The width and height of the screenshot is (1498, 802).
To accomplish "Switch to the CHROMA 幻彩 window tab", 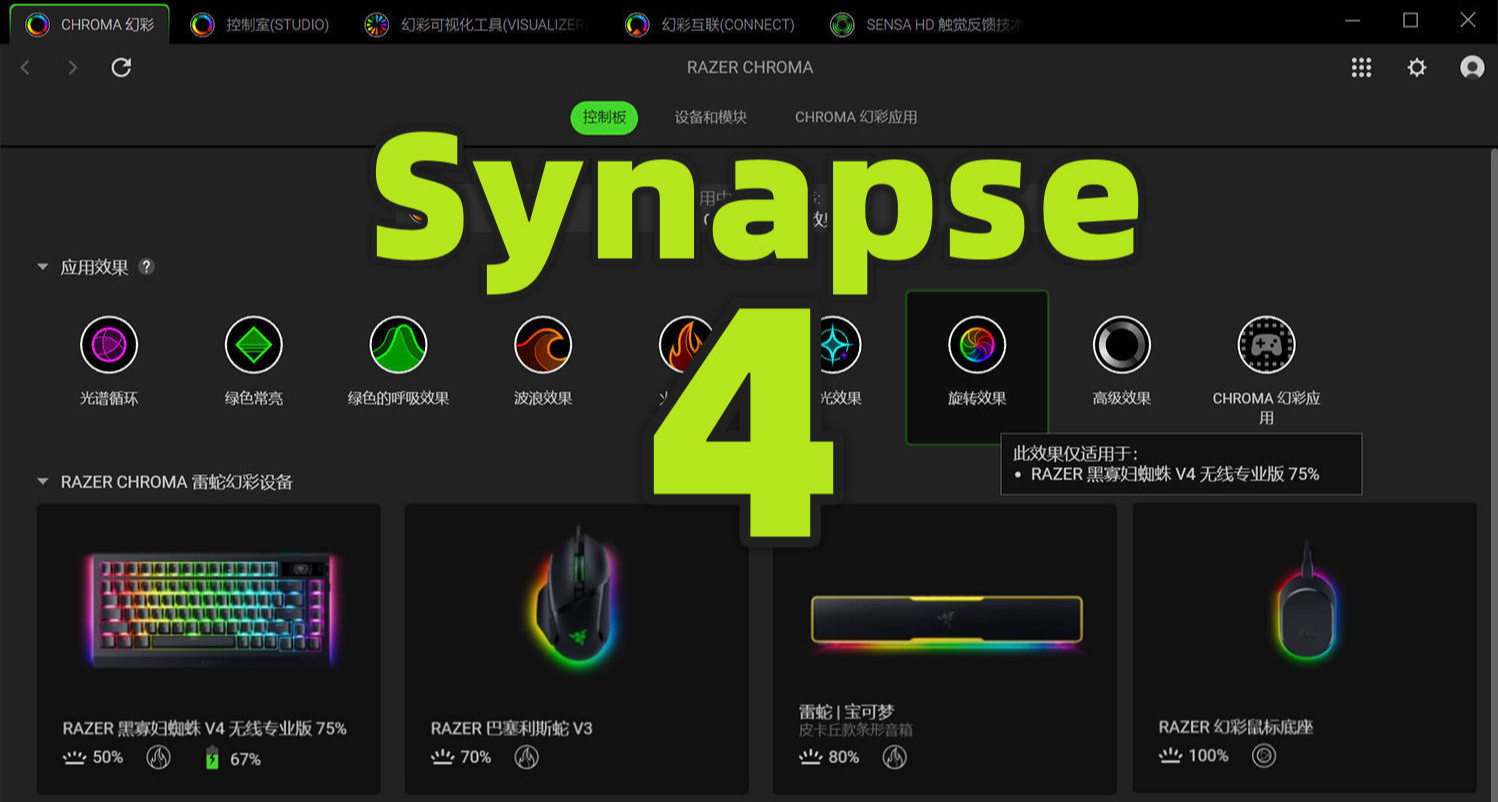I will click(x=89, y=24).
